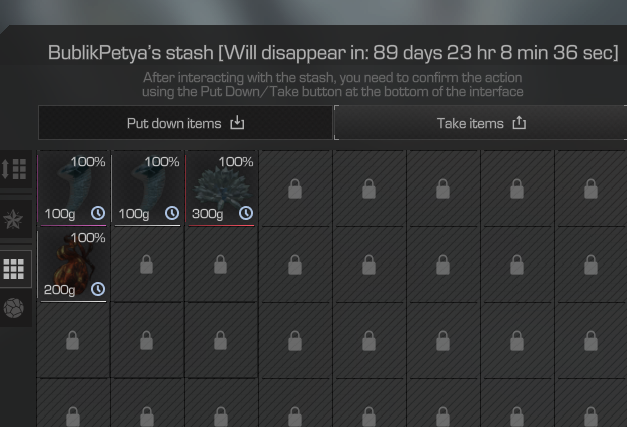
Task: Select the star category filter icon
Action: (x=13, y=219)
